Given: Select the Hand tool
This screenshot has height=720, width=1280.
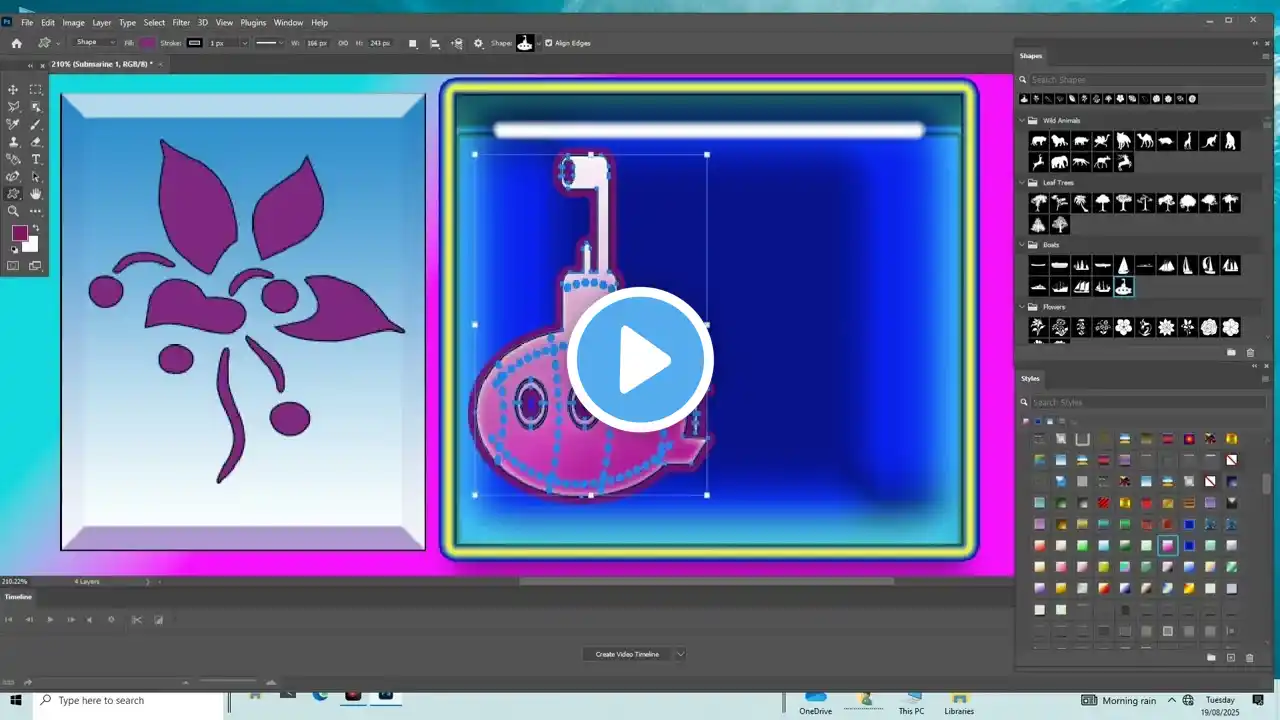Looking at the screenshot, I should pyautogui.click(x=36, y=194).
